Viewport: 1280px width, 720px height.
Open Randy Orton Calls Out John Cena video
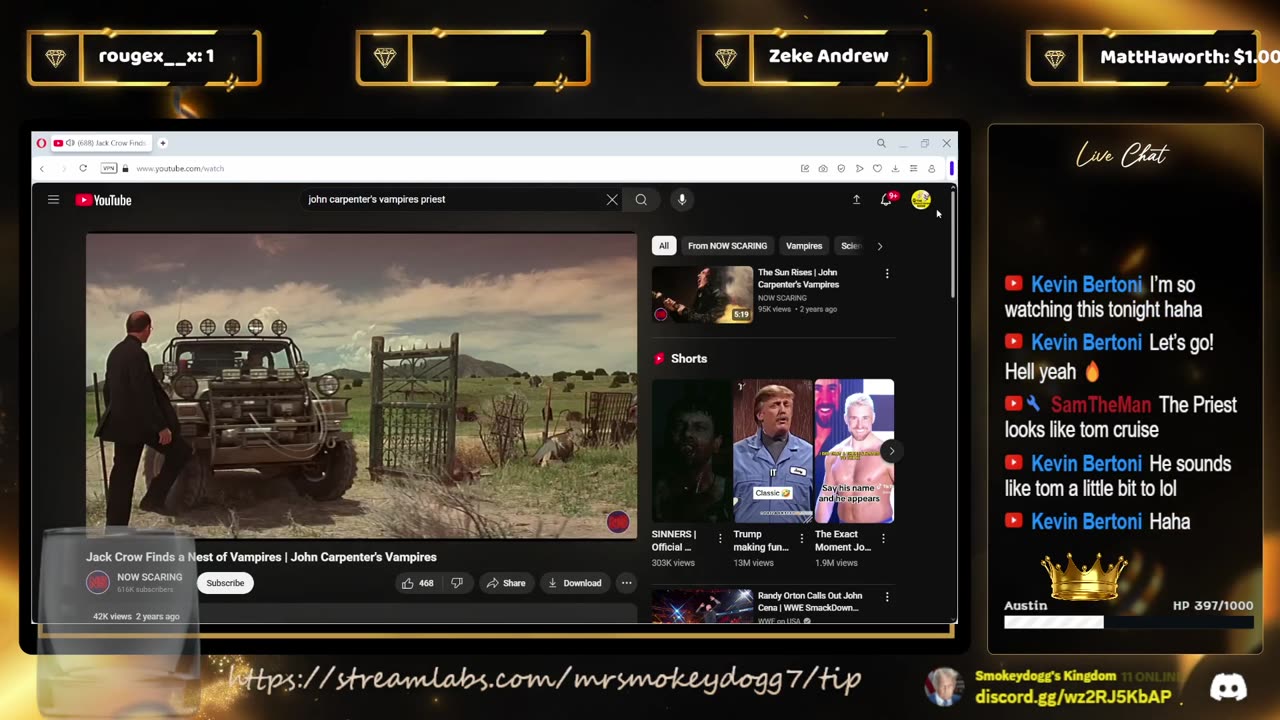810,601
